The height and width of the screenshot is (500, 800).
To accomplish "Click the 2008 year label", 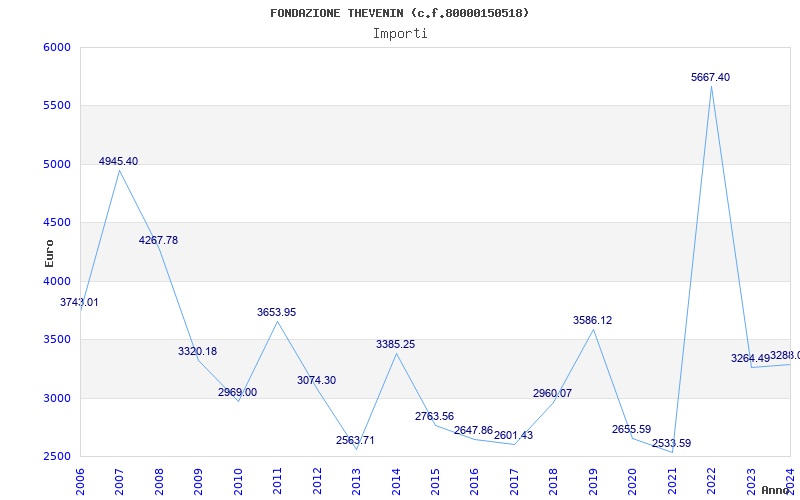I will point(159,481).
